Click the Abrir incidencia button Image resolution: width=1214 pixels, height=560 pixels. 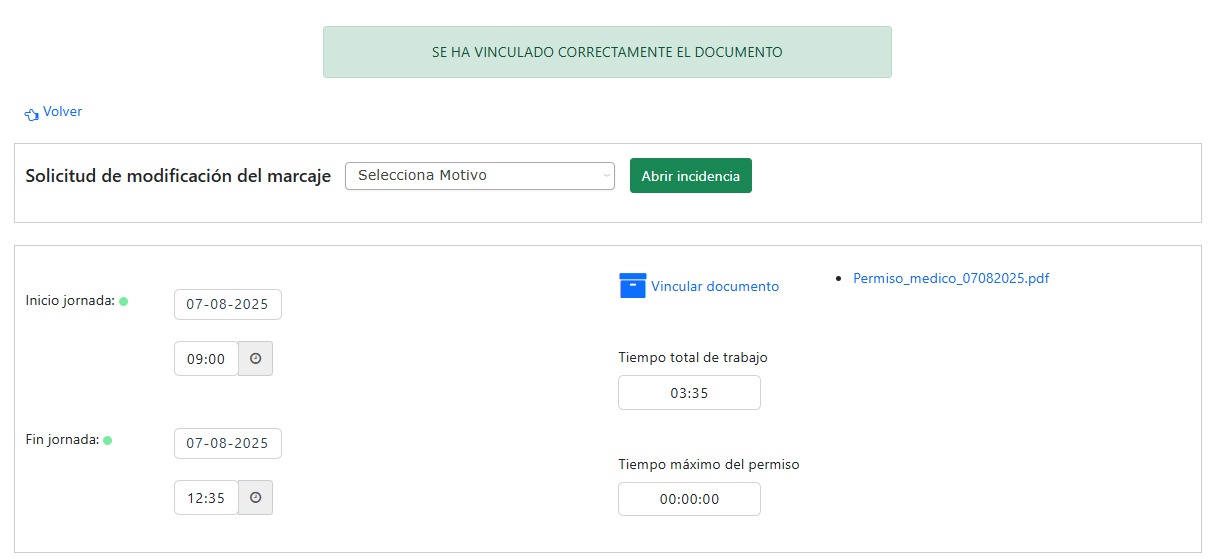pos(691,176)
